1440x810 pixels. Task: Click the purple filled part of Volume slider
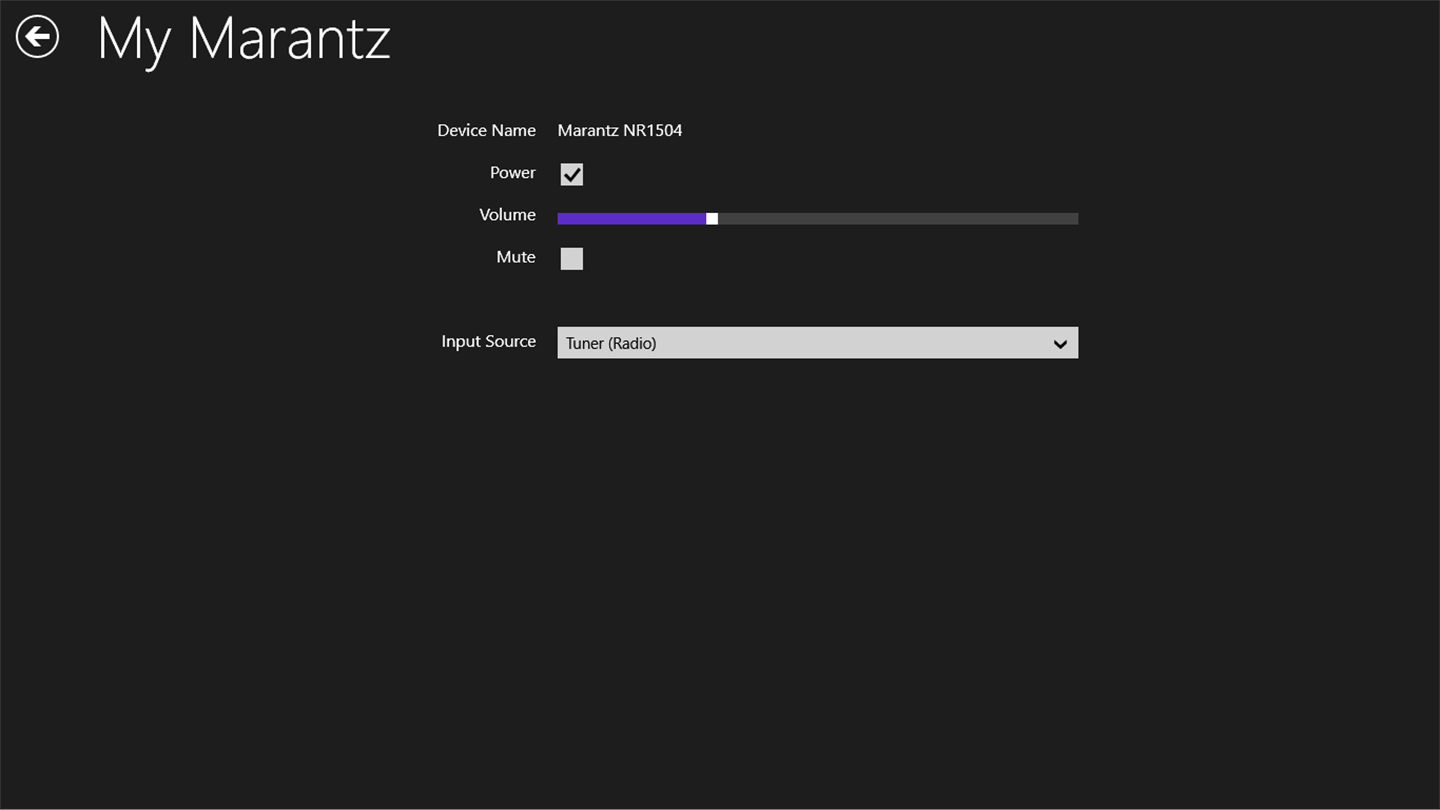coord(630,218)
